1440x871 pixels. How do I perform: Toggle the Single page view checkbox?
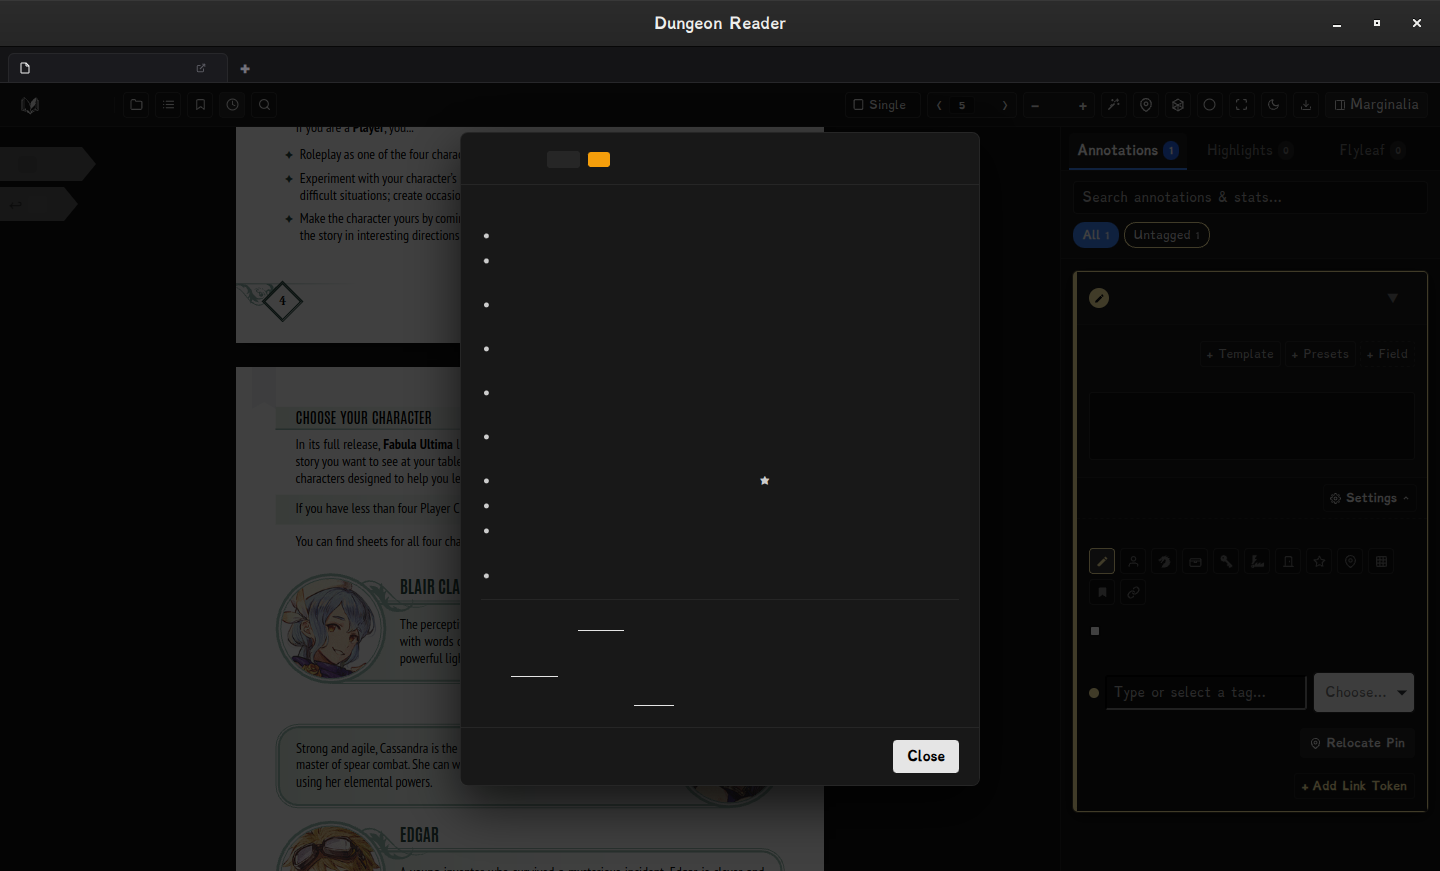pos(879,104)
